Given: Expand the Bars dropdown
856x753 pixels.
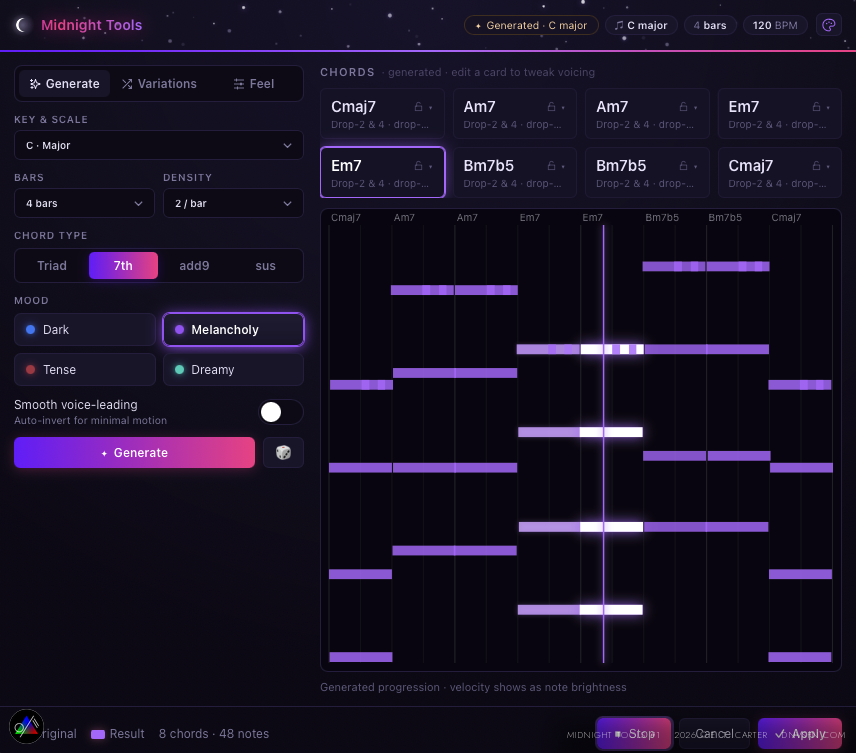Looking at the screenshot, I should pyautogui.click(x=84, y=203).
